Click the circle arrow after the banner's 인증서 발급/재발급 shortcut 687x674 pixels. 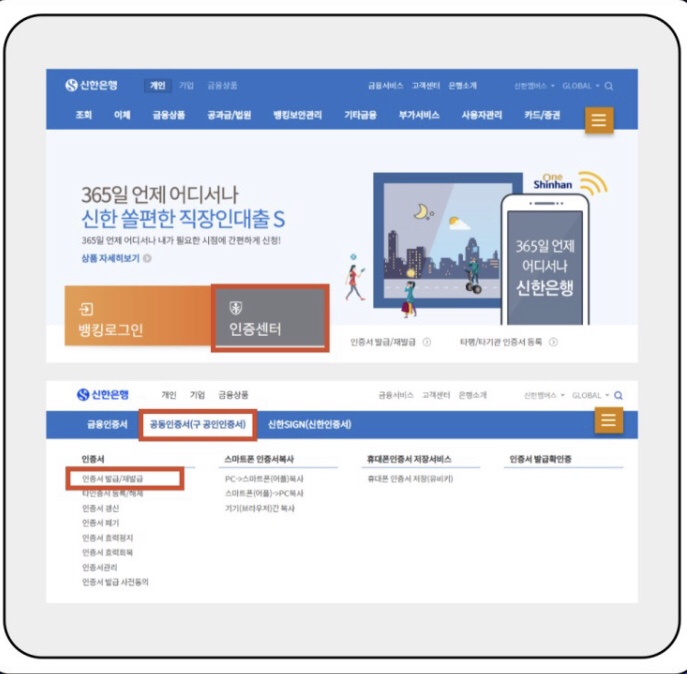click(x=426, y=342)
